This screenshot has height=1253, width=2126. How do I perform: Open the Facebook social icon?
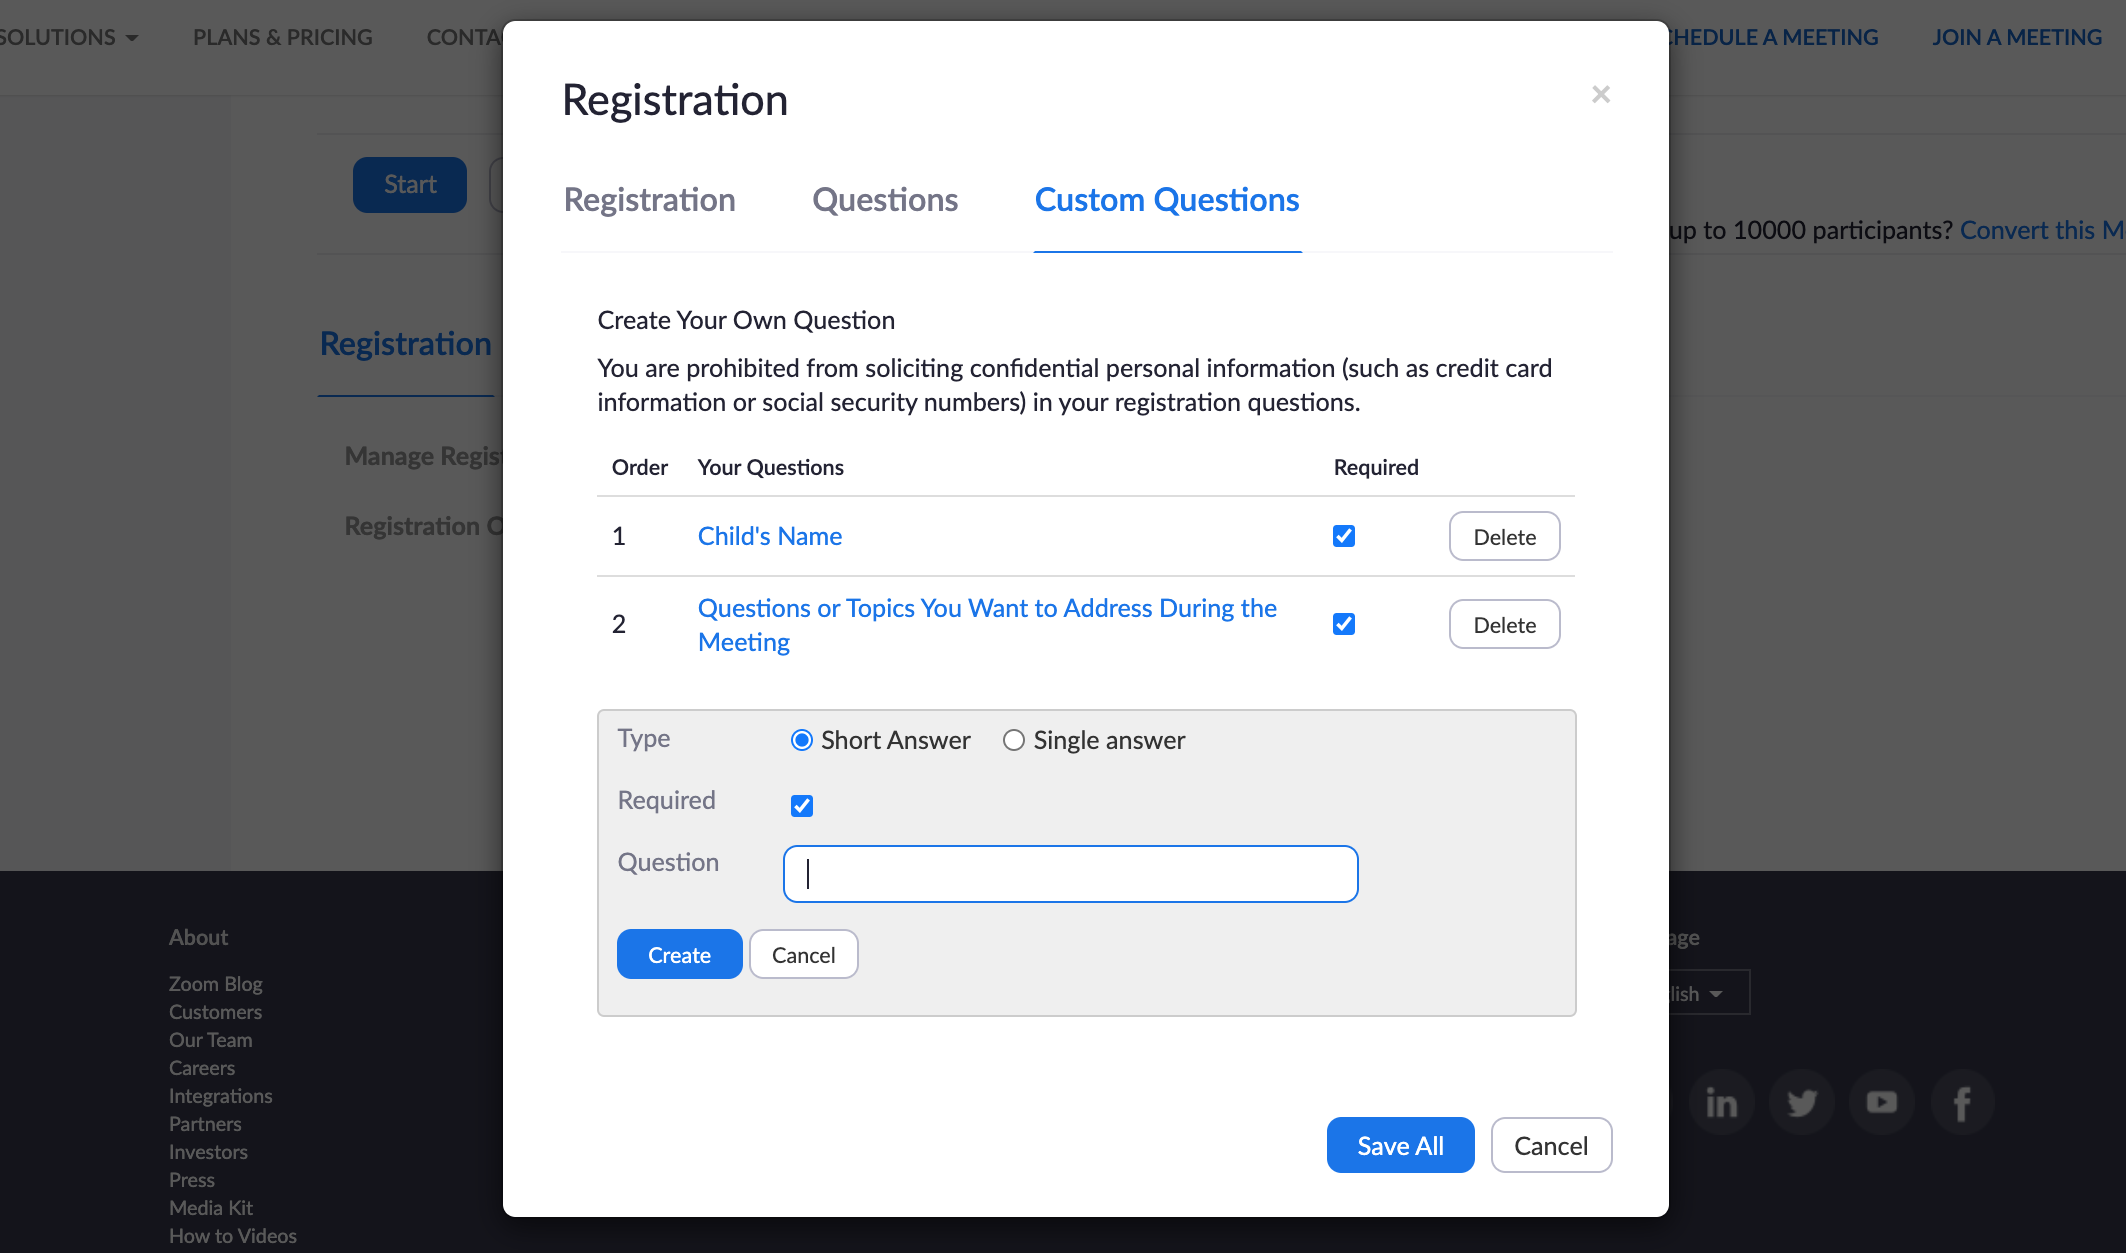click(x=1961, y=1102)
